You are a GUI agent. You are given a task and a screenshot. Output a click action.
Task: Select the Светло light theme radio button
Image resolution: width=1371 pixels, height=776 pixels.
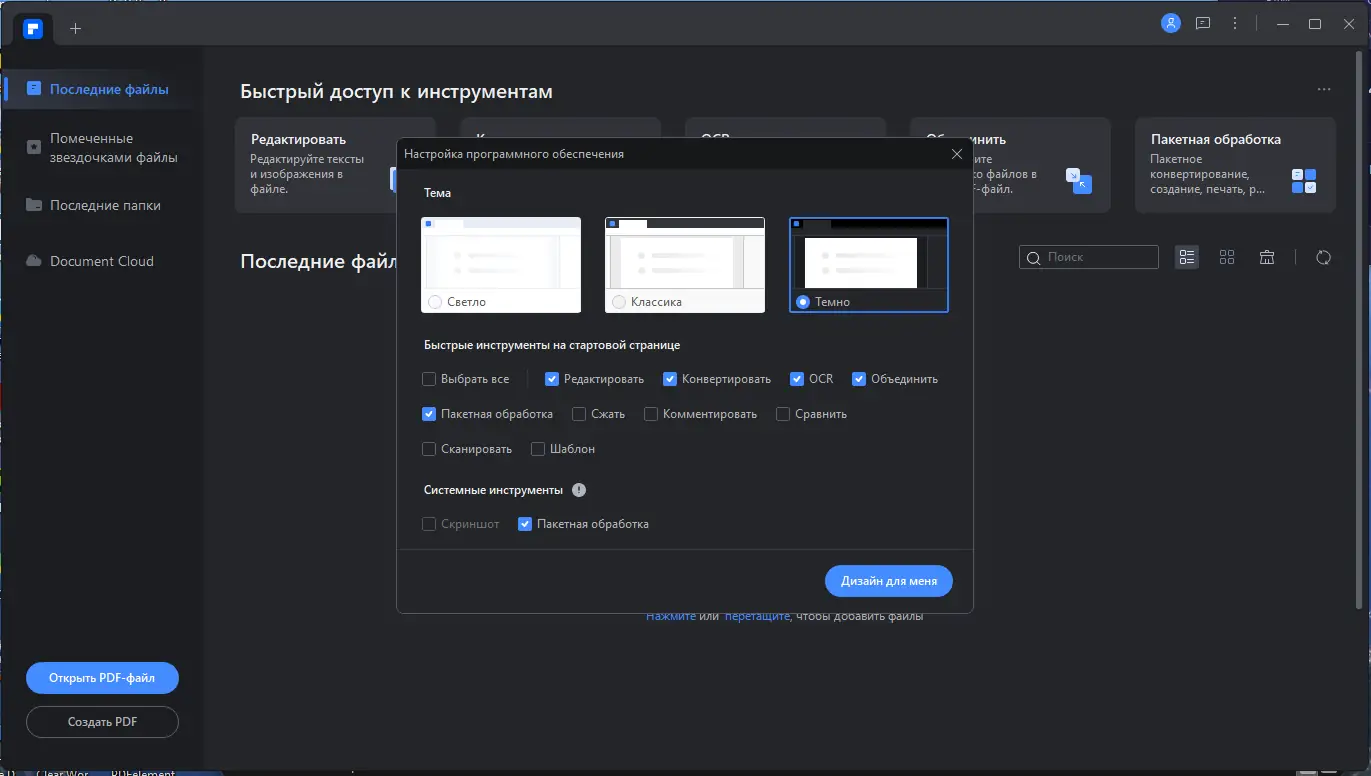[434, 302]
